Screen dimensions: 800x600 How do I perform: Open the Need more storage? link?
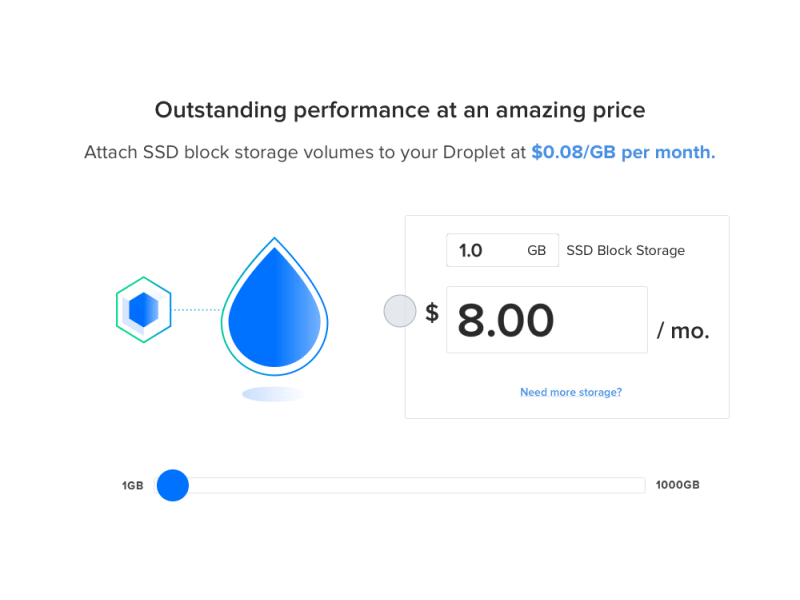pos(571,392)
